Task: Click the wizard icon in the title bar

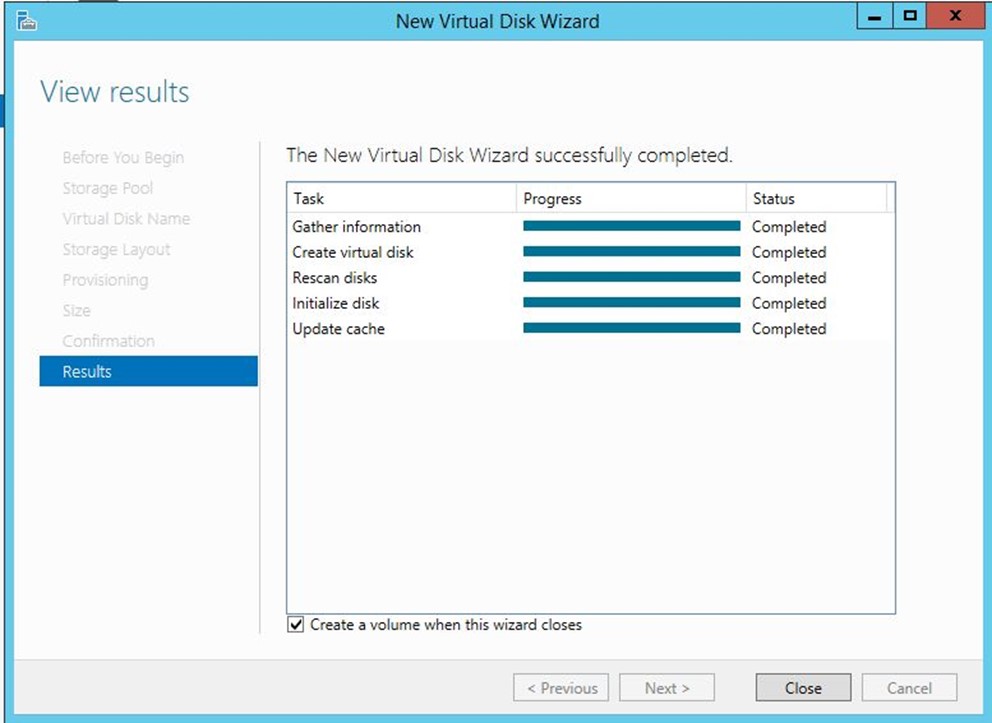Action: (x=27, y=21)
